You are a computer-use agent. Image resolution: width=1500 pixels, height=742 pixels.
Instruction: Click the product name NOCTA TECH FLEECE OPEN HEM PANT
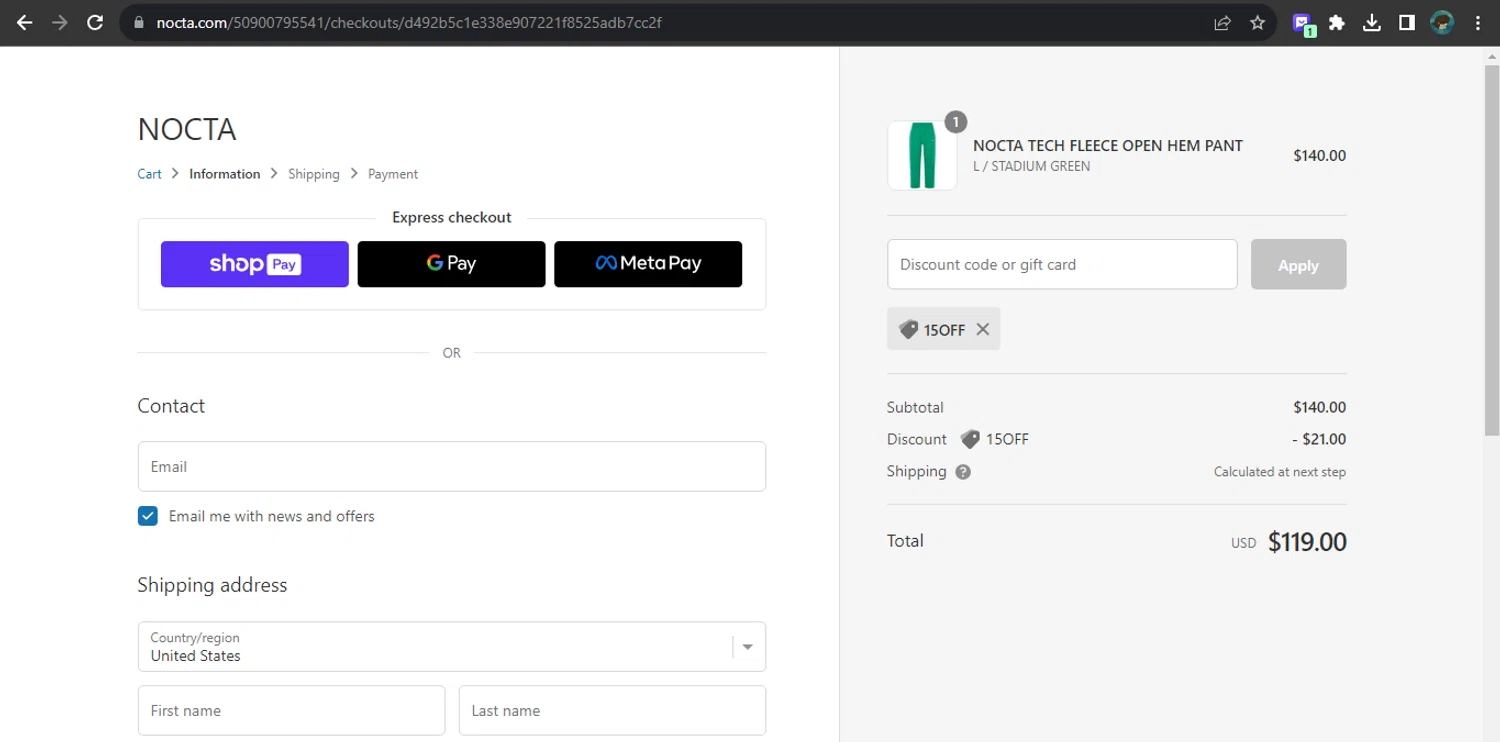point(1108,146)
